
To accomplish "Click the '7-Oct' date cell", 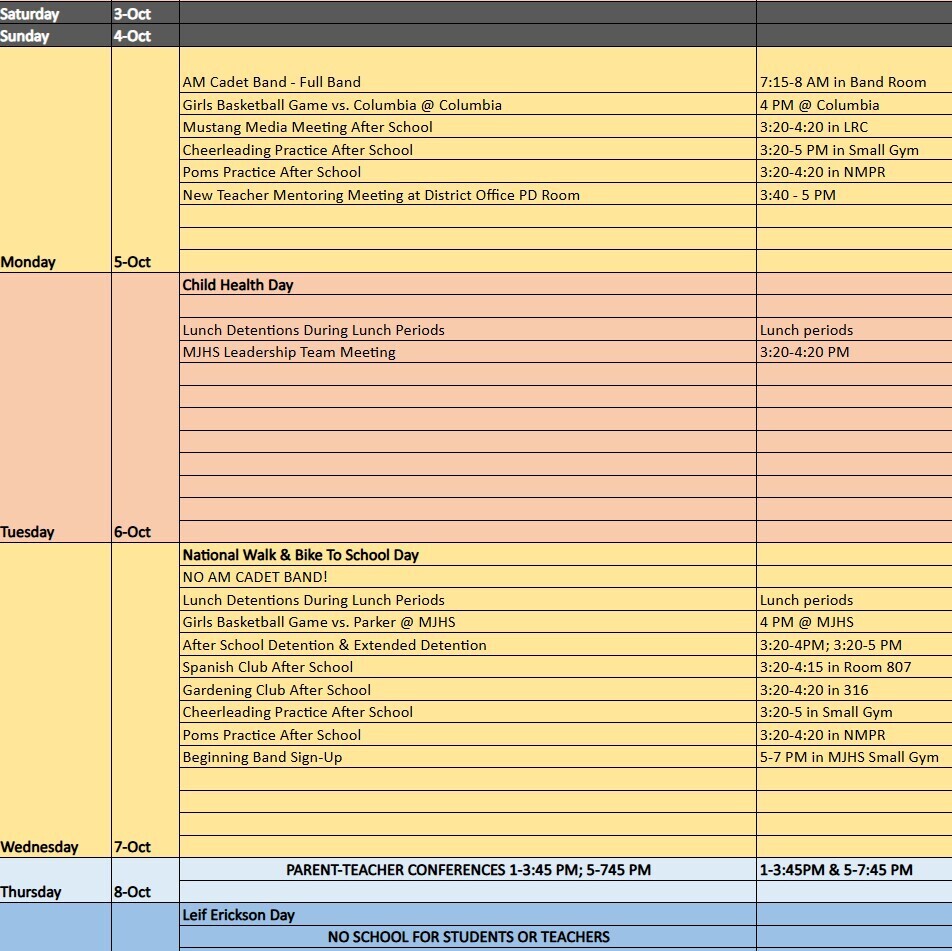I will [x=145, y=700].
